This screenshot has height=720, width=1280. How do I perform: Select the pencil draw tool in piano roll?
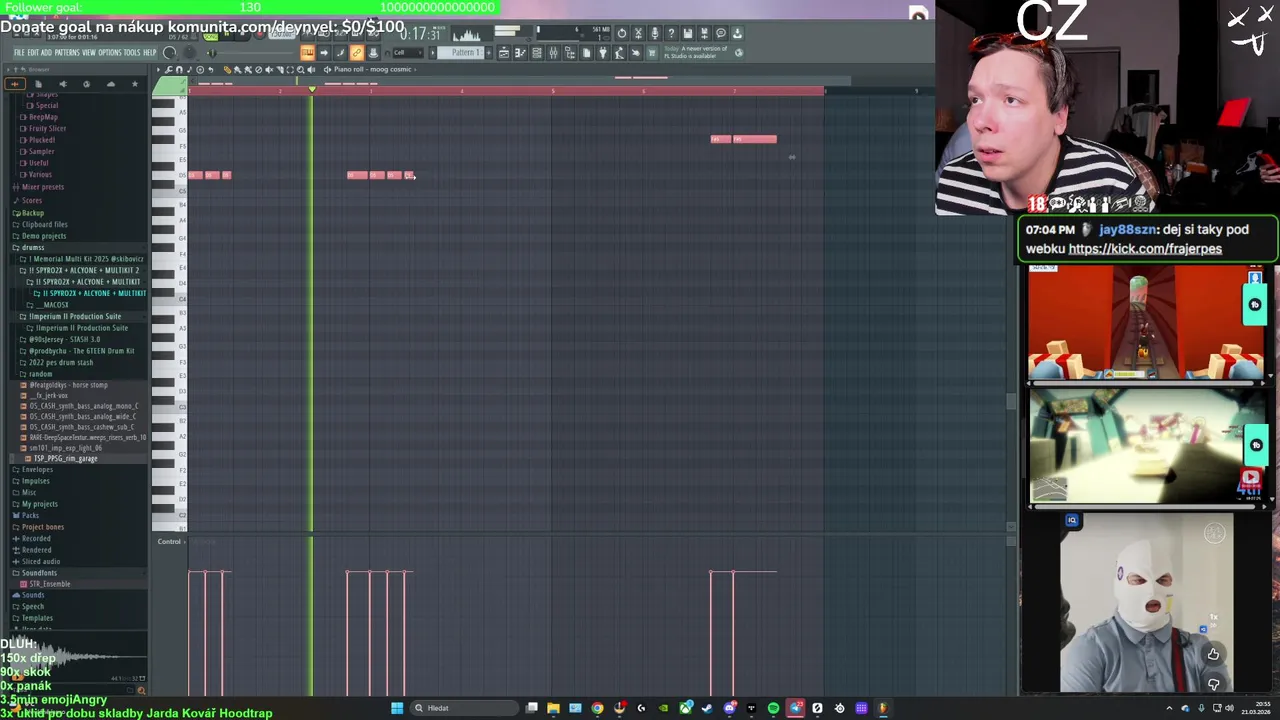coord(228,70)
